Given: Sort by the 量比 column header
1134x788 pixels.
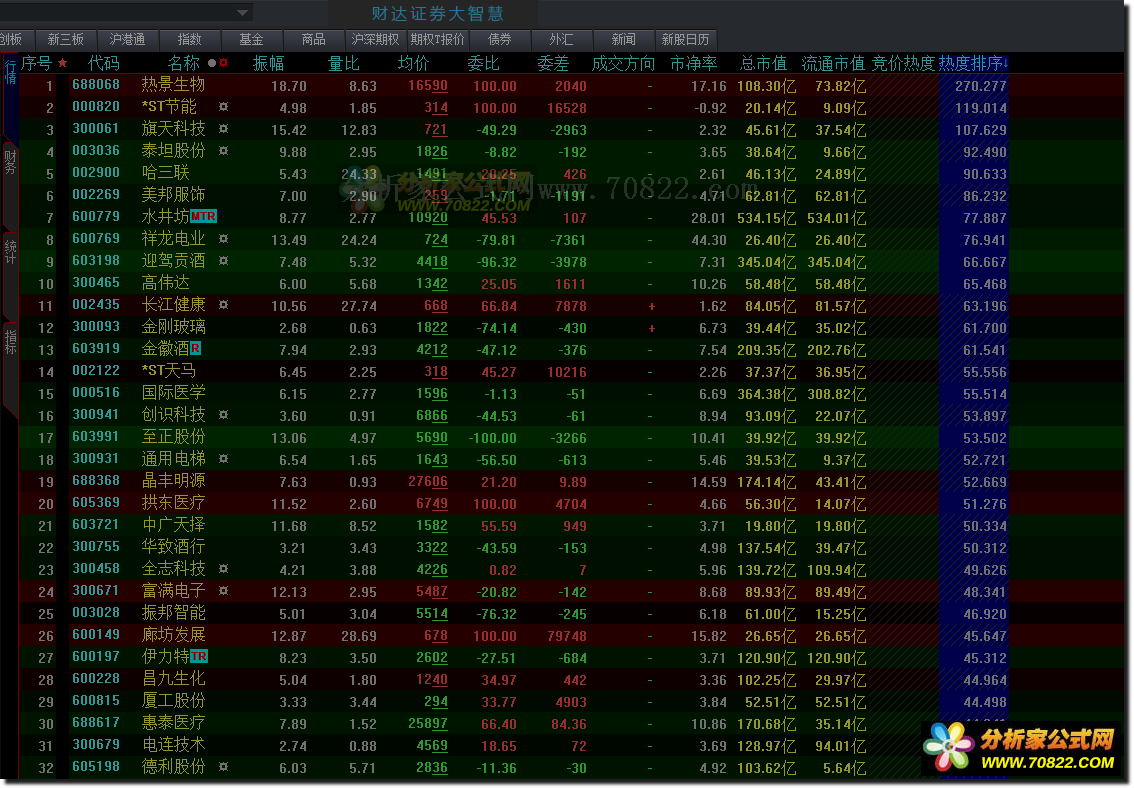Looking at the screenshot, I should [344, 64].
